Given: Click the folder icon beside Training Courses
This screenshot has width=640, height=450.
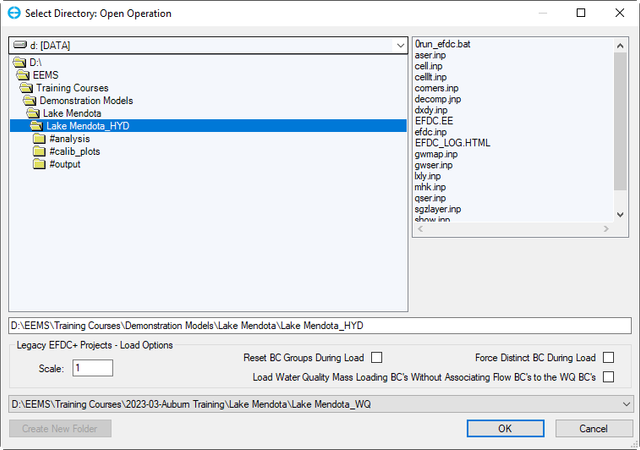Looking at the screenshot, I should [x=26, y=88].
